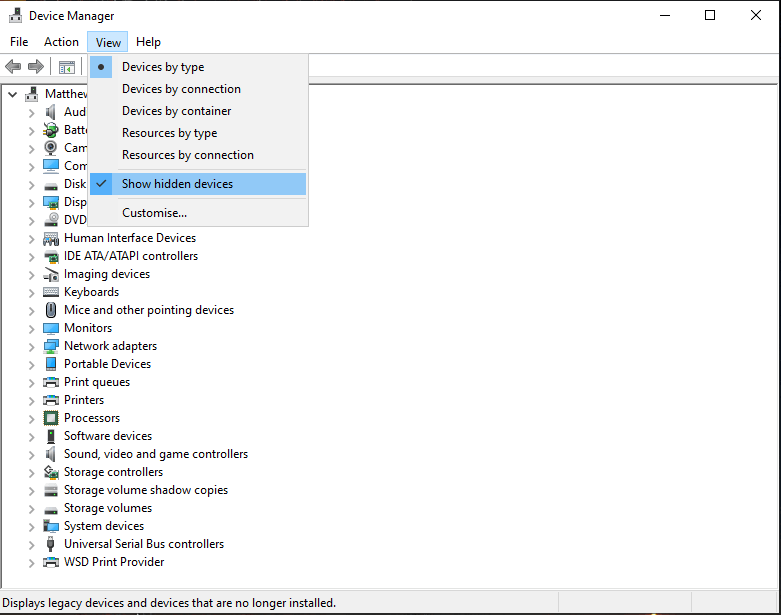781x615 pixels.
Task: Select Imaging devices tree row
Action: [x=107, y=274]
